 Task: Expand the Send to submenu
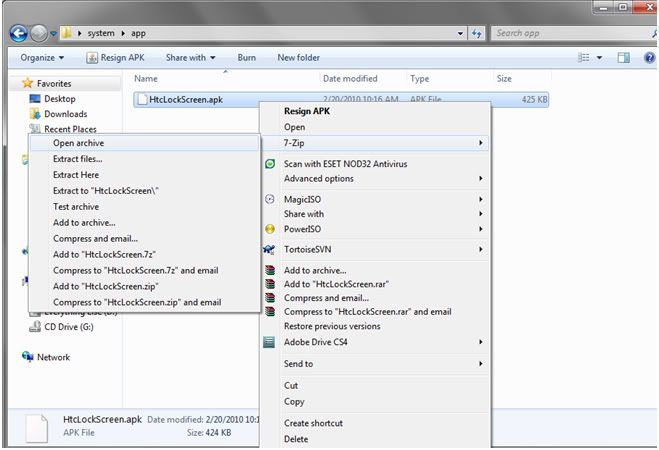481,364
